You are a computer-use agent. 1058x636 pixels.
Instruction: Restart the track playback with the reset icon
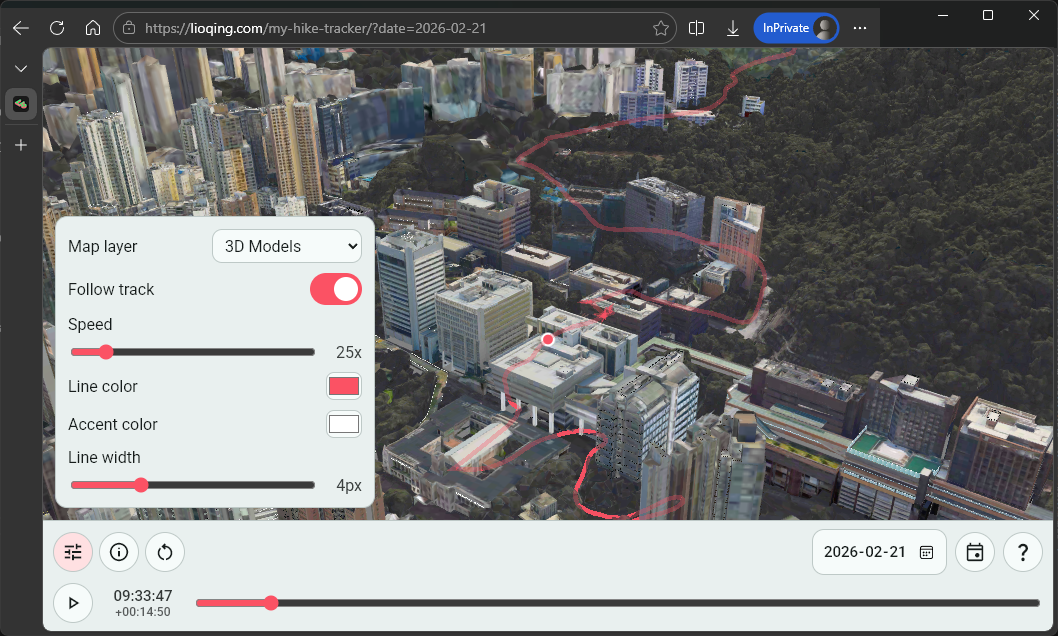pos(164,552)
